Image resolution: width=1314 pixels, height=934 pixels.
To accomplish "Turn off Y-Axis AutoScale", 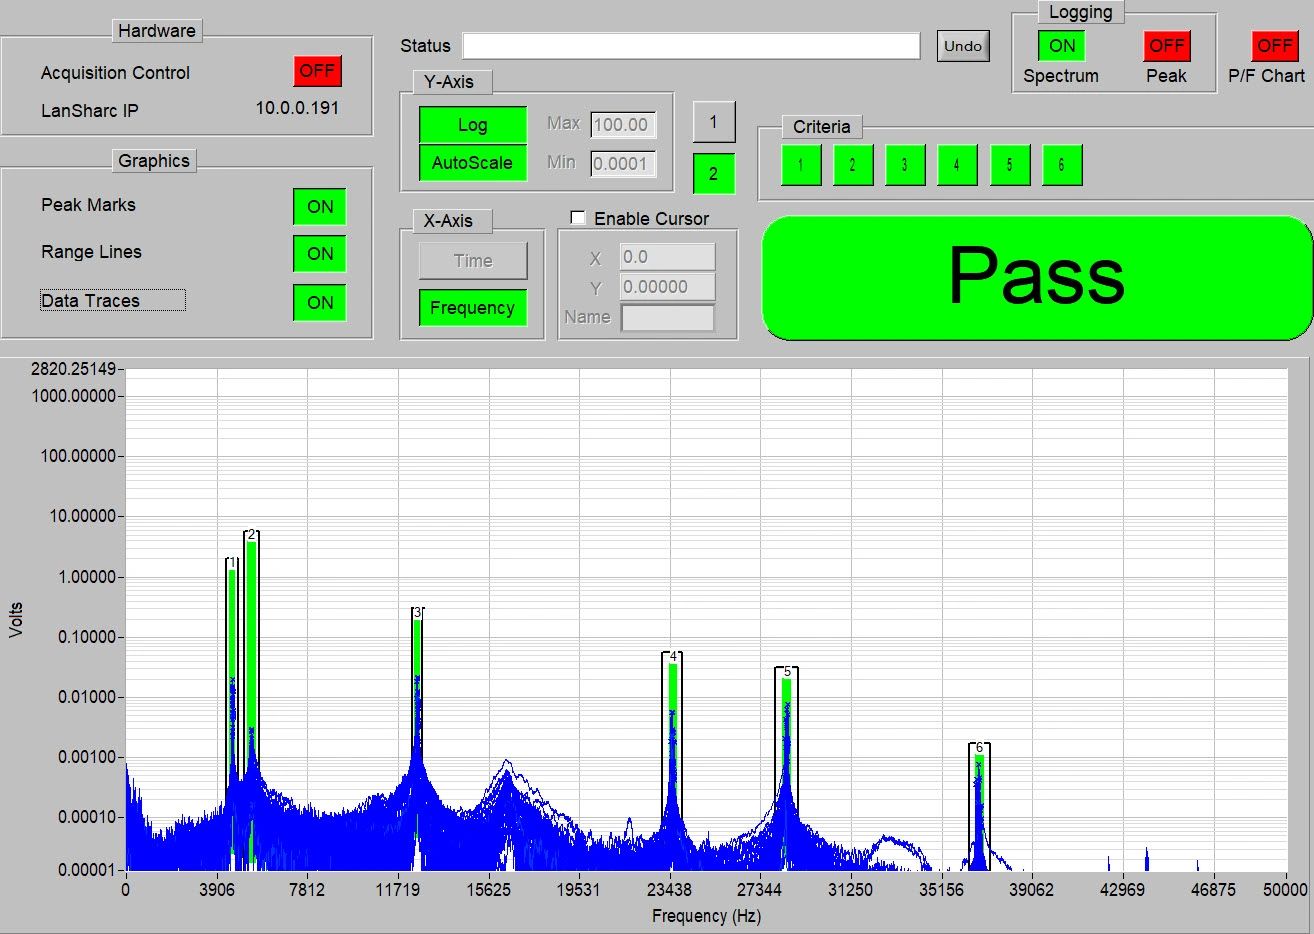I will (471, 162).
